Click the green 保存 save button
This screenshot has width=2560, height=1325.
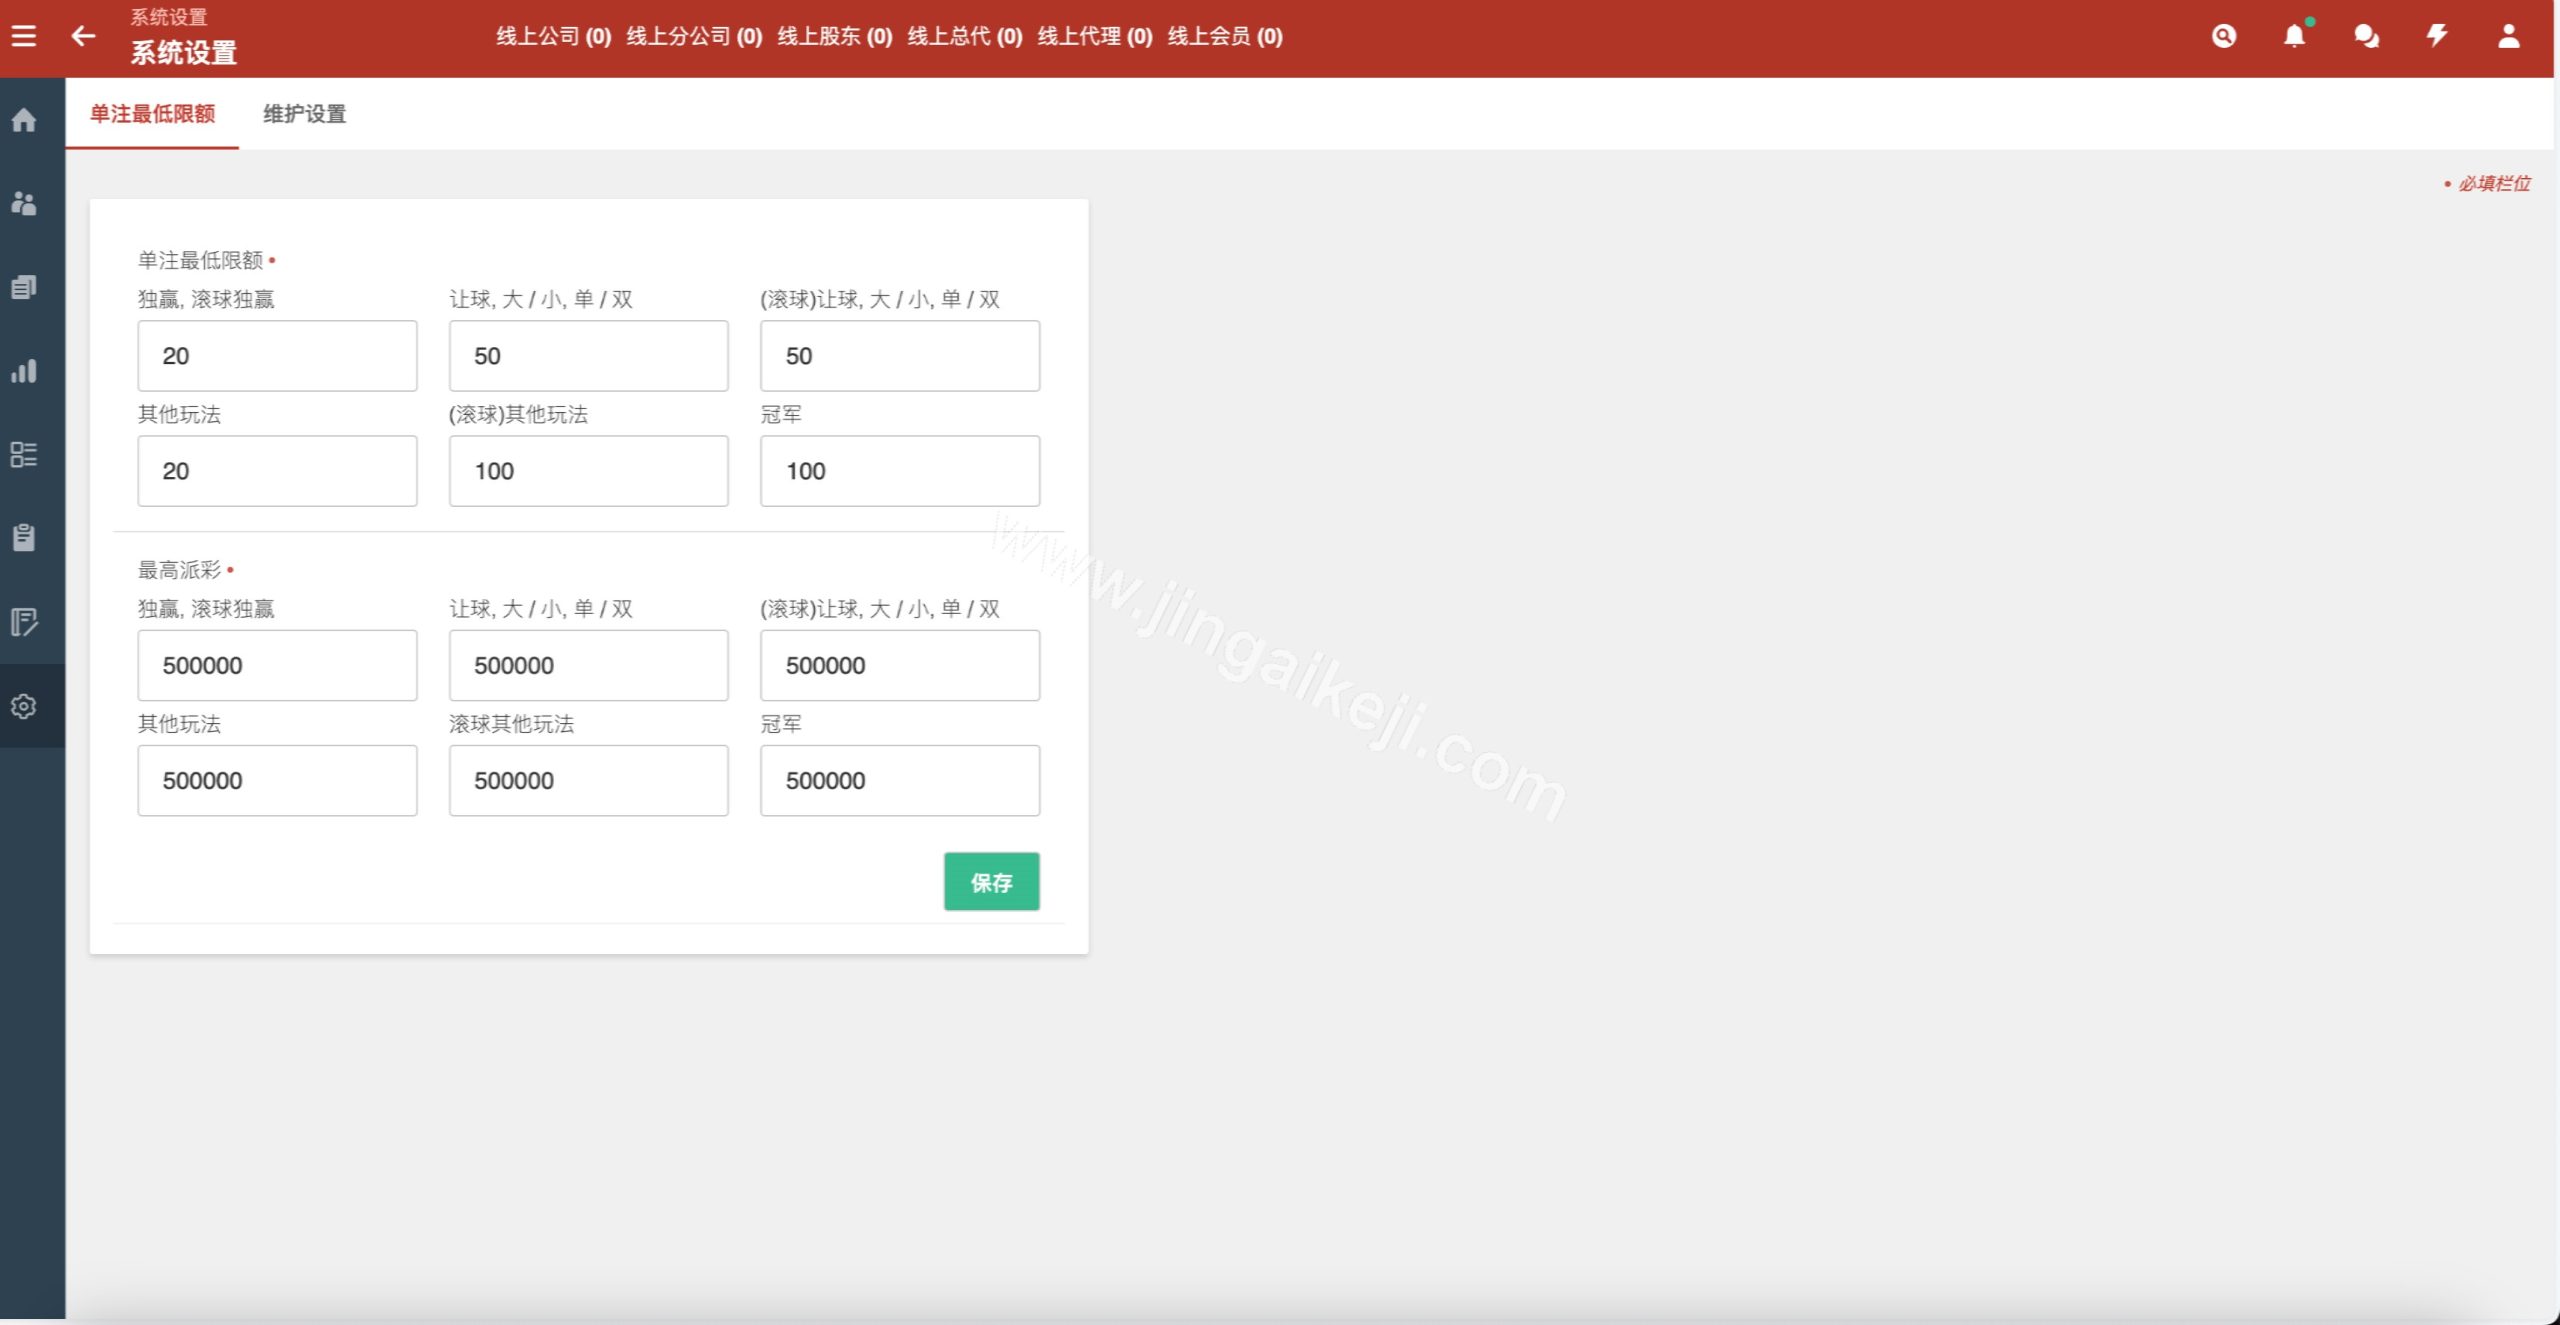click(x=991, y=882)
